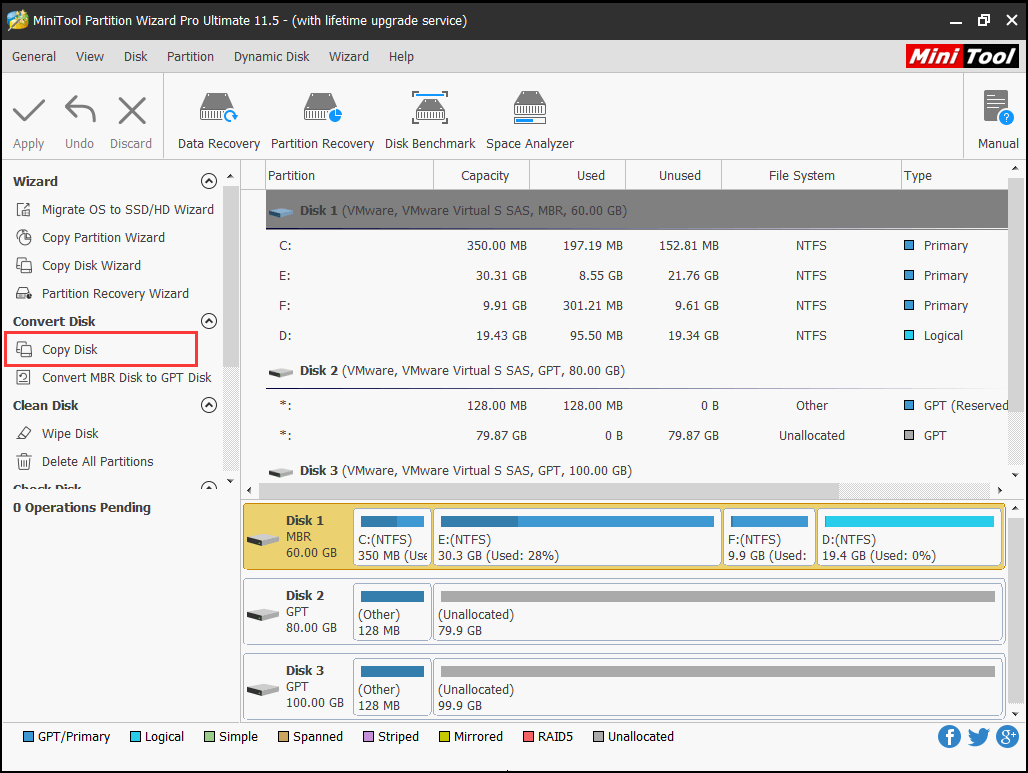Click Copy Partition Wizard link
1028x773 pixels.
104,237
